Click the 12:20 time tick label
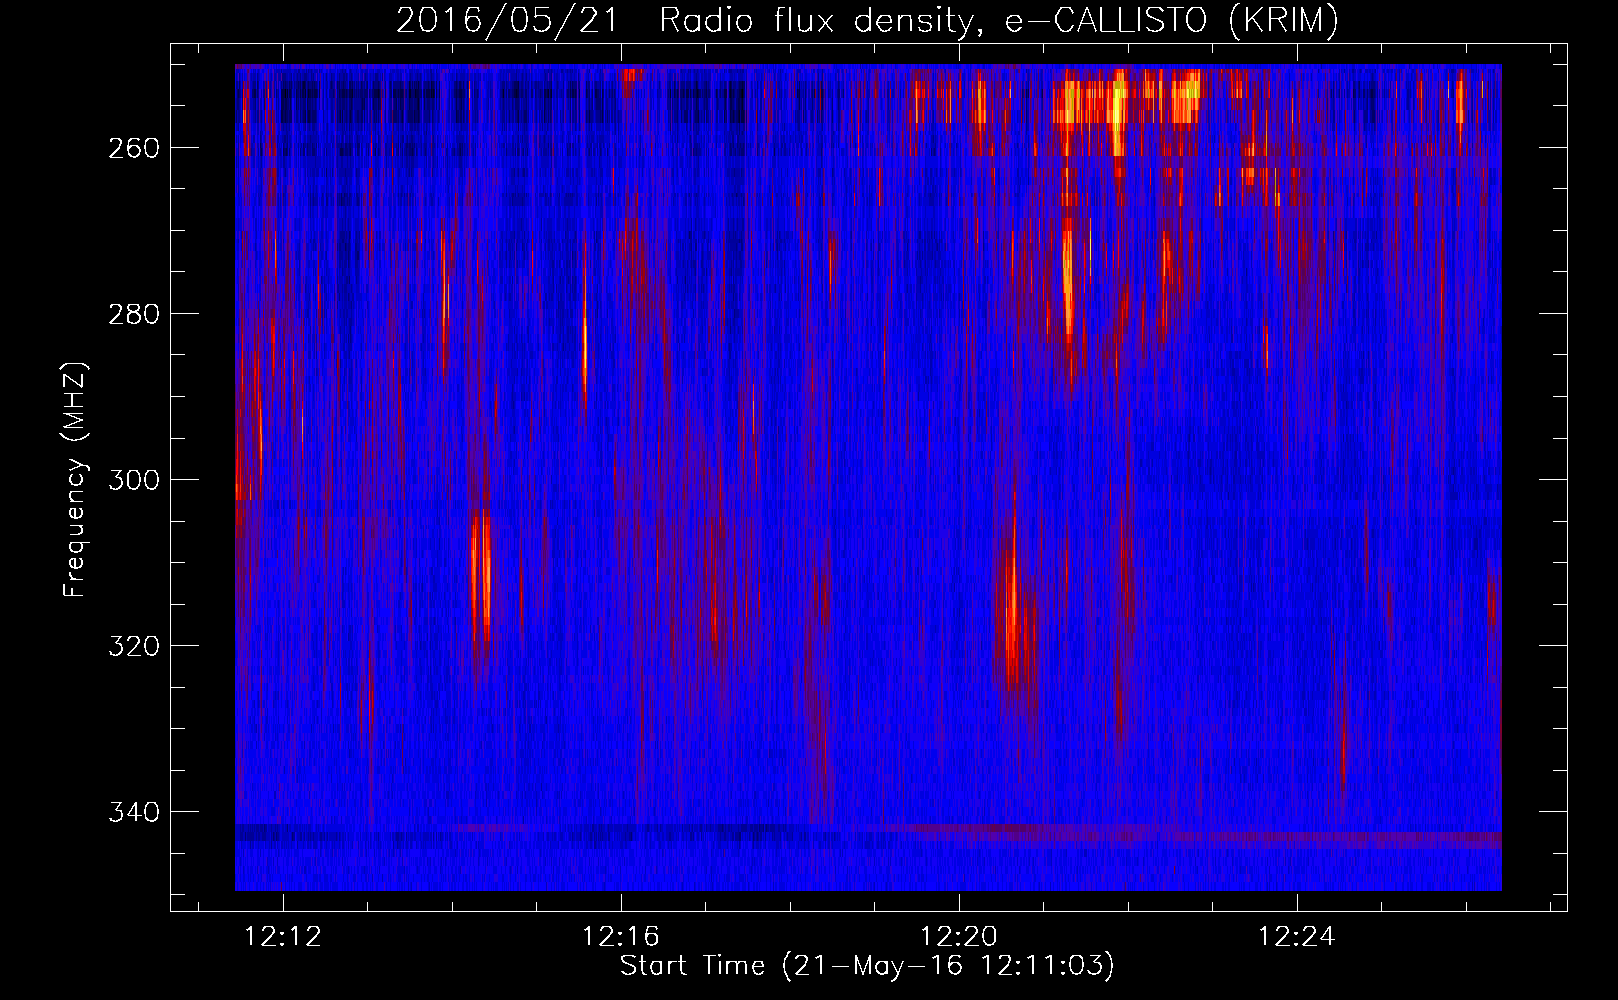This screenshot has width=1618, height=1000. tap(959, 937)
